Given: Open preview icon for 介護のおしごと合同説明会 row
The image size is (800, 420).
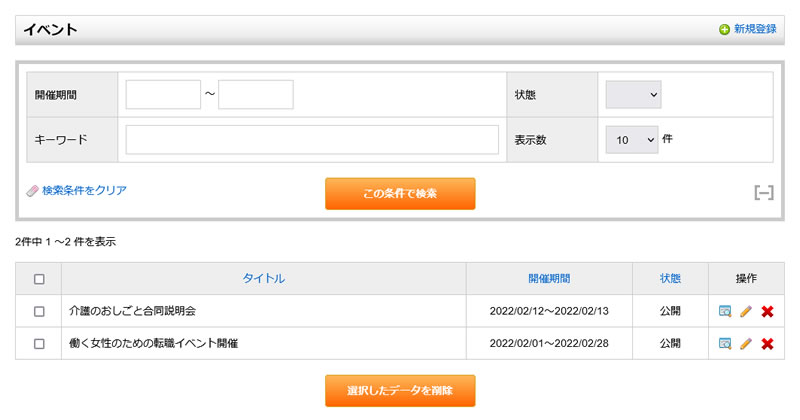Looking at the screenshot, I should (x=725, y=311).
